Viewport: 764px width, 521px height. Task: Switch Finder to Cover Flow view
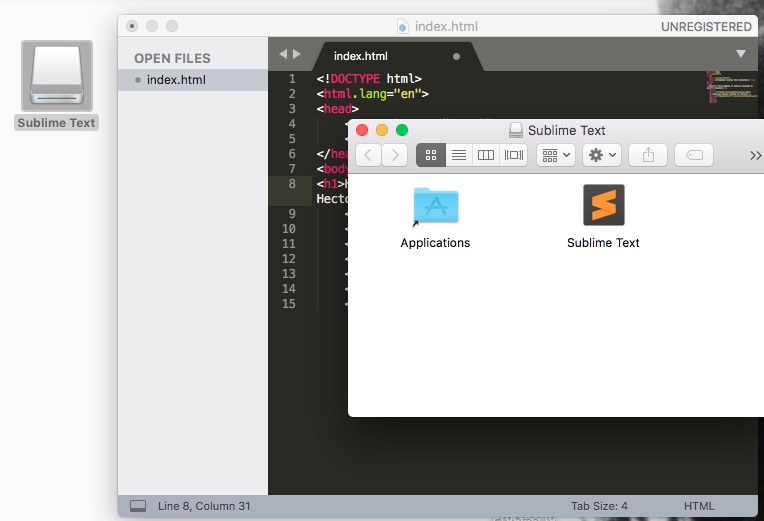pyautogui.click(x=514, y=155)
